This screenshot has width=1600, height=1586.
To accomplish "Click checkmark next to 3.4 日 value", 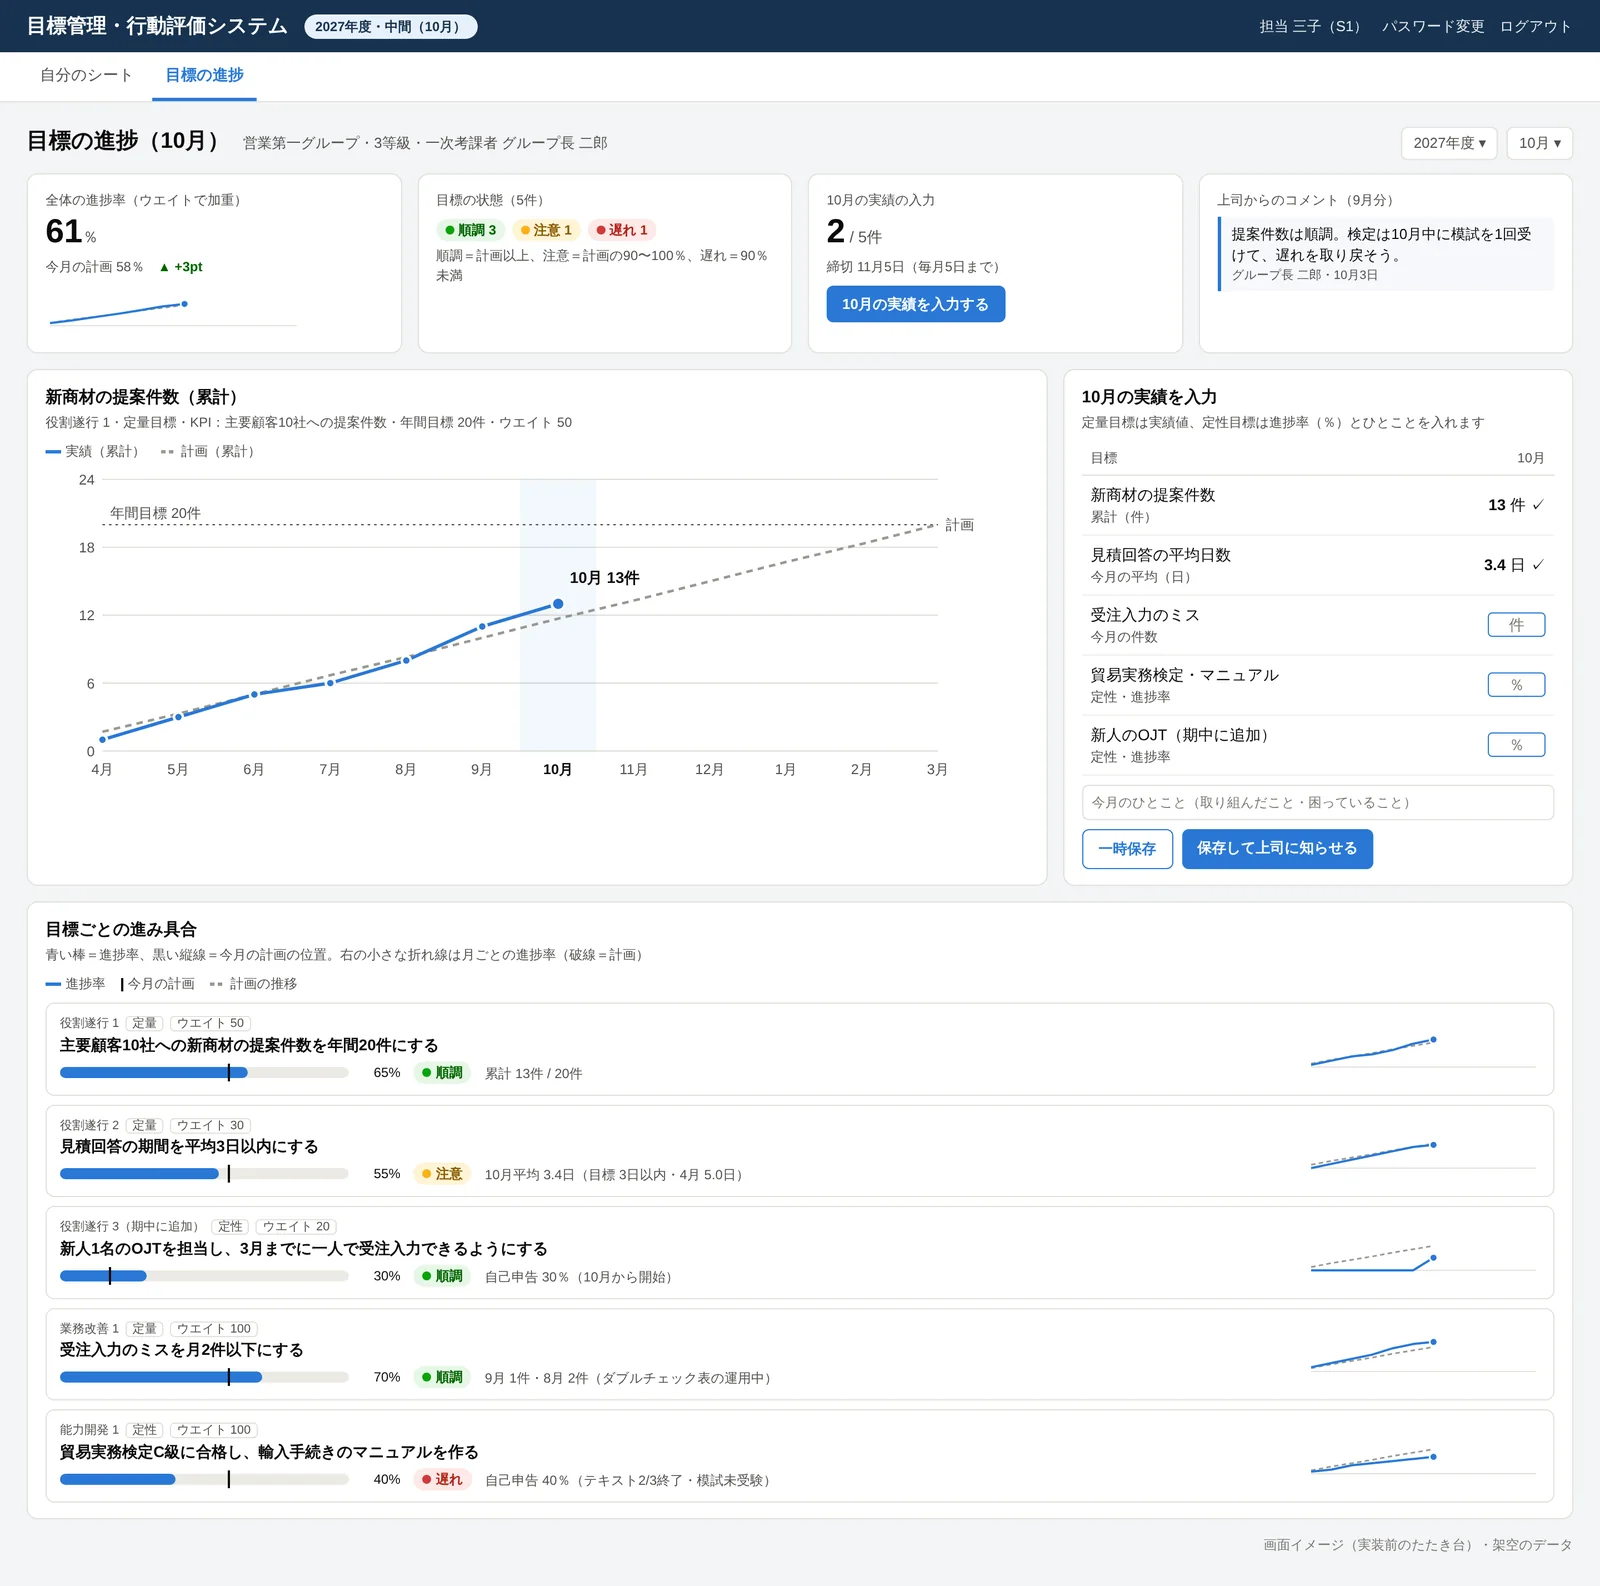I will (x=1538, y=565).
